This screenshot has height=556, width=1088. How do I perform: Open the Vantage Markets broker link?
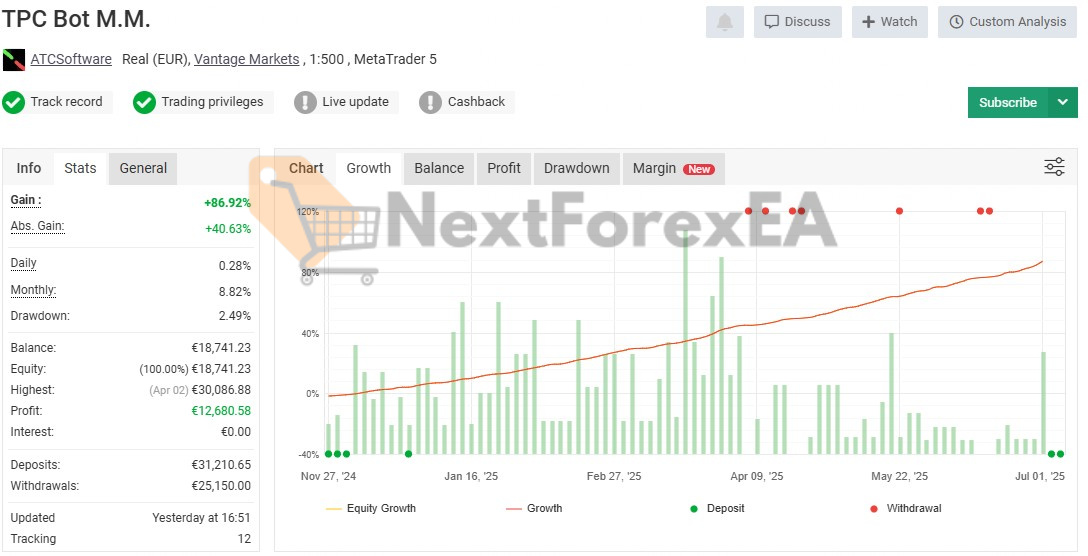pyautogui.click(x=246, y=59)
